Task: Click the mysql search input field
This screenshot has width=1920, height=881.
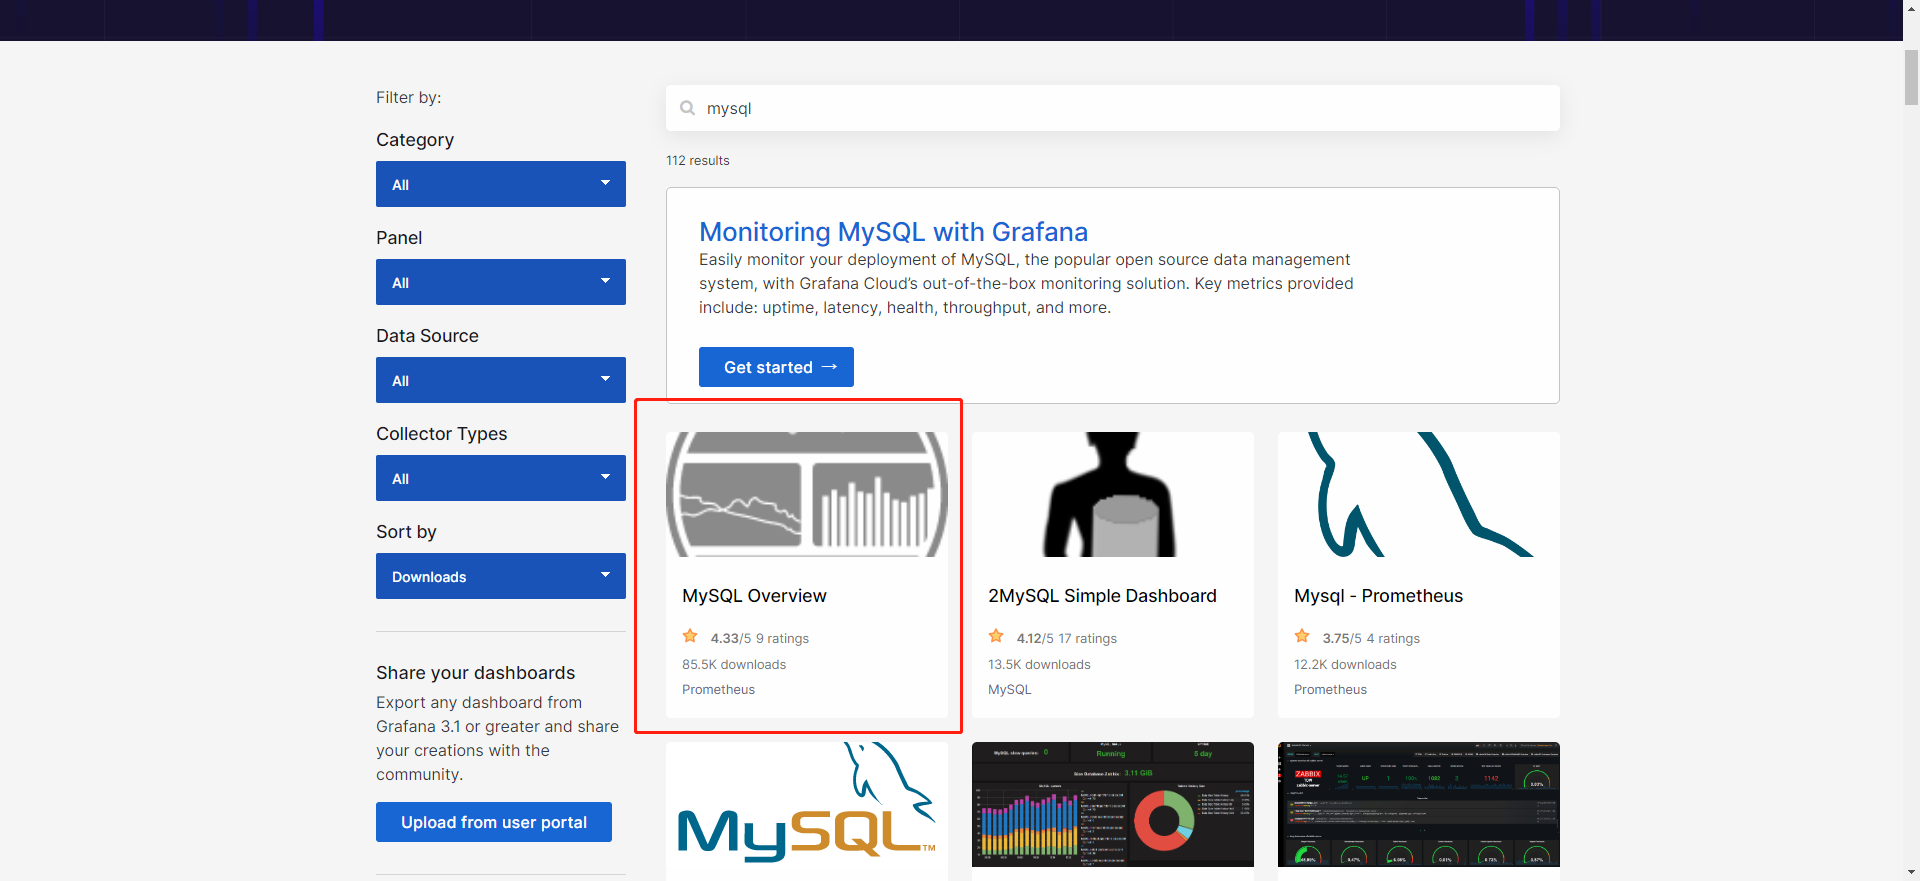Action: click(x=1113, y=108)
